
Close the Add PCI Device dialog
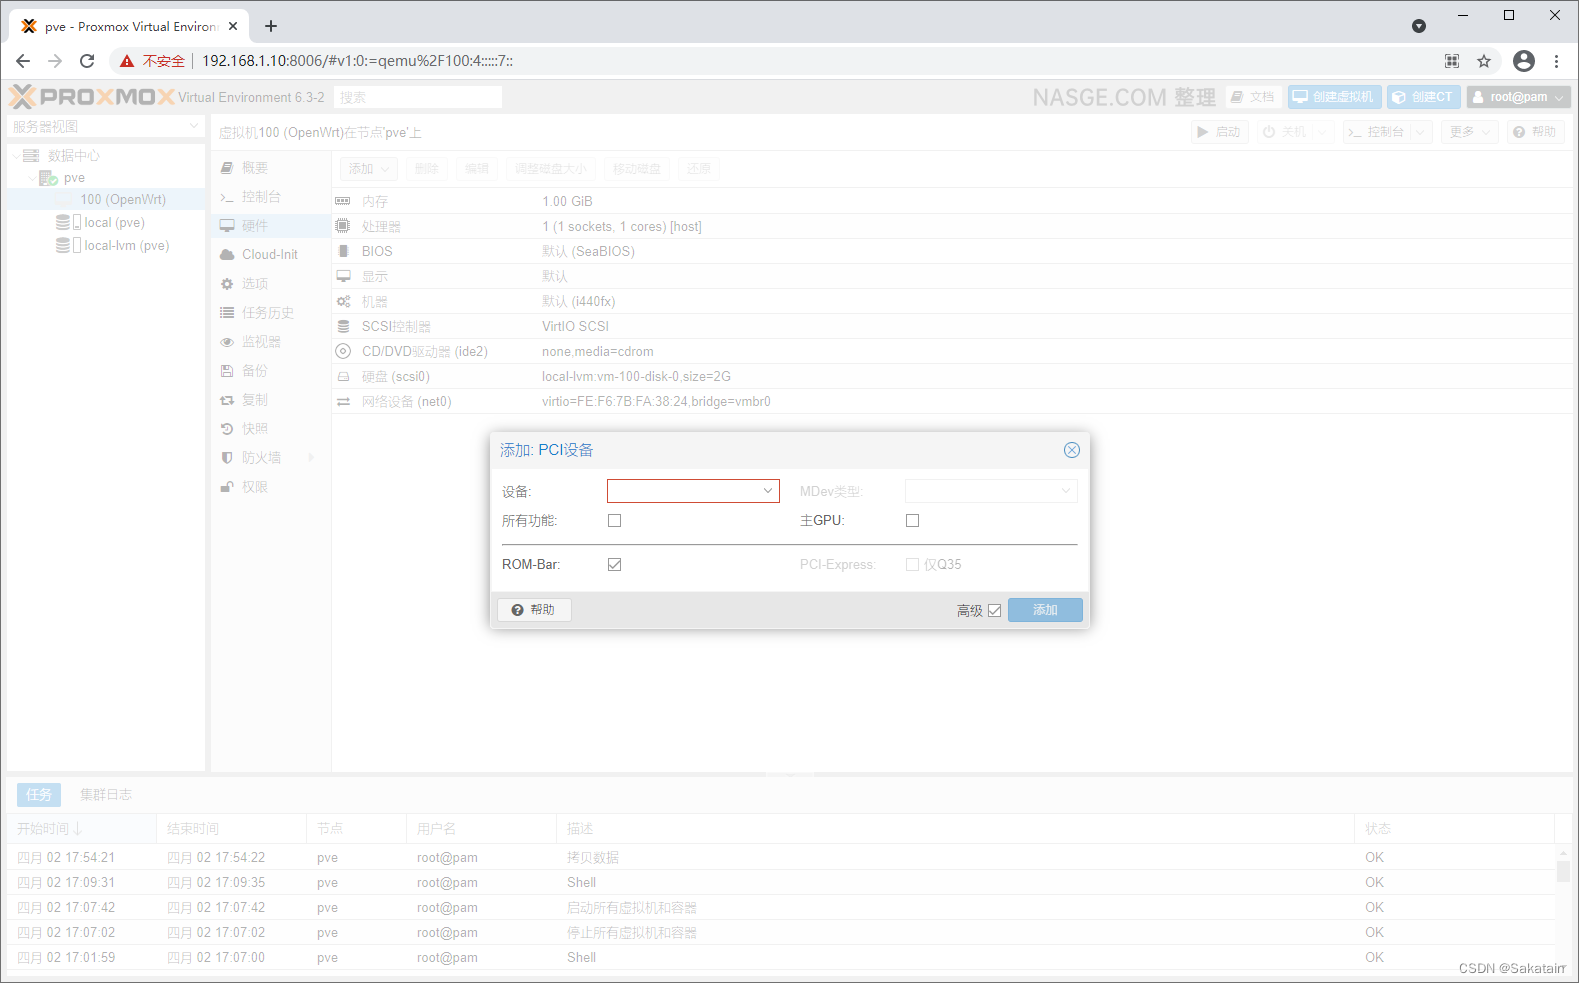coord(1071,450)
